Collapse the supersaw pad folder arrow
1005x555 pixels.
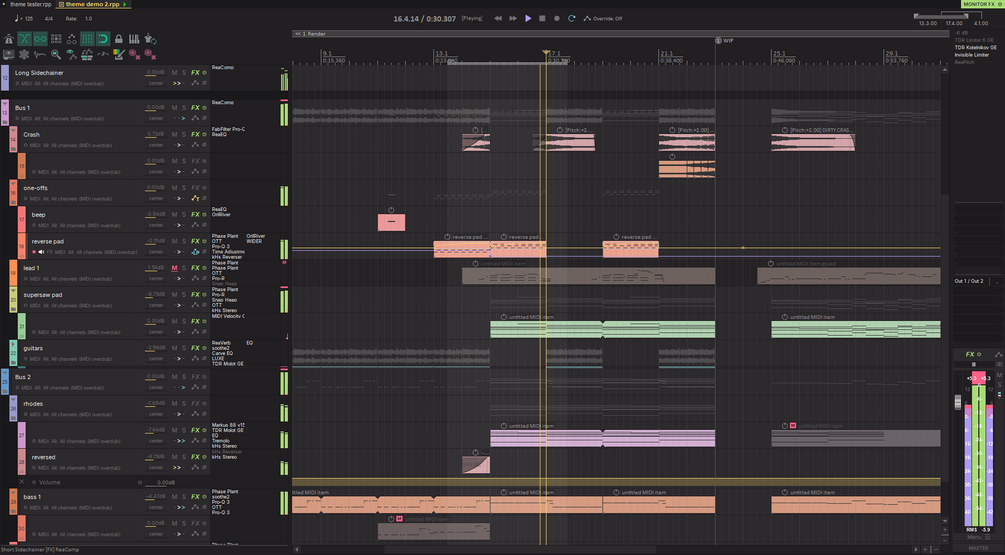(13, 290)
